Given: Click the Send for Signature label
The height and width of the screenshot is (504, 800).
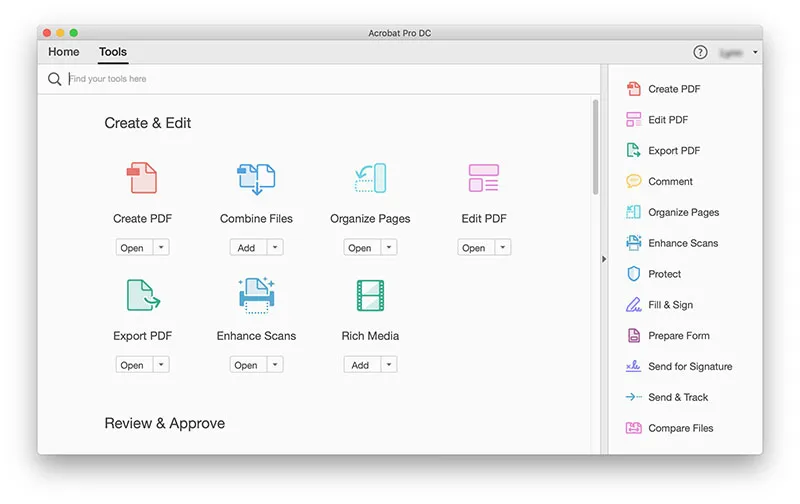Looking at the screenshot, I should (690, 366).
